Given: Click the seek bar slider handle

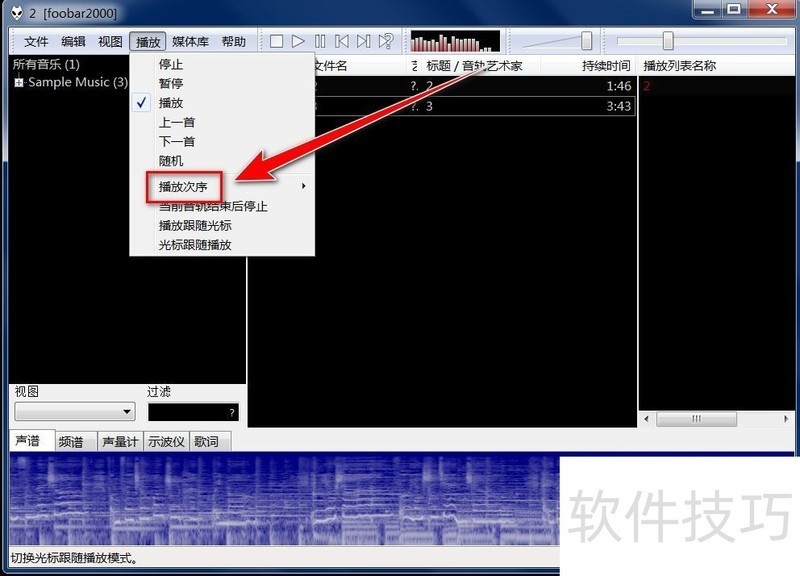Looking at the screenshot, I should (668, 41).
